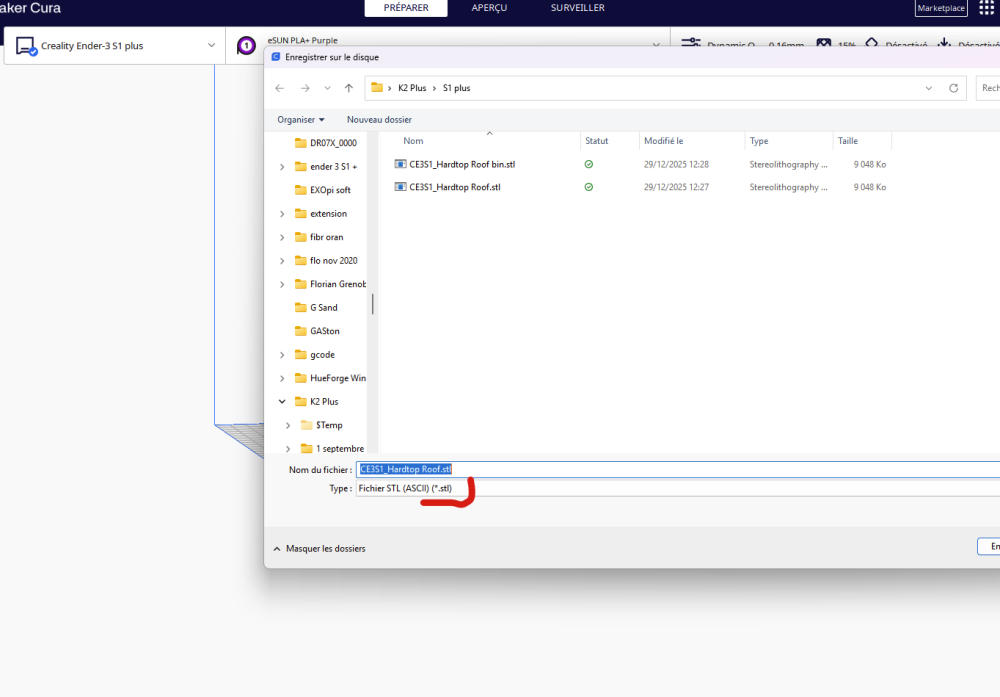Collapse the K2 Plus folder

pos(282,402)
